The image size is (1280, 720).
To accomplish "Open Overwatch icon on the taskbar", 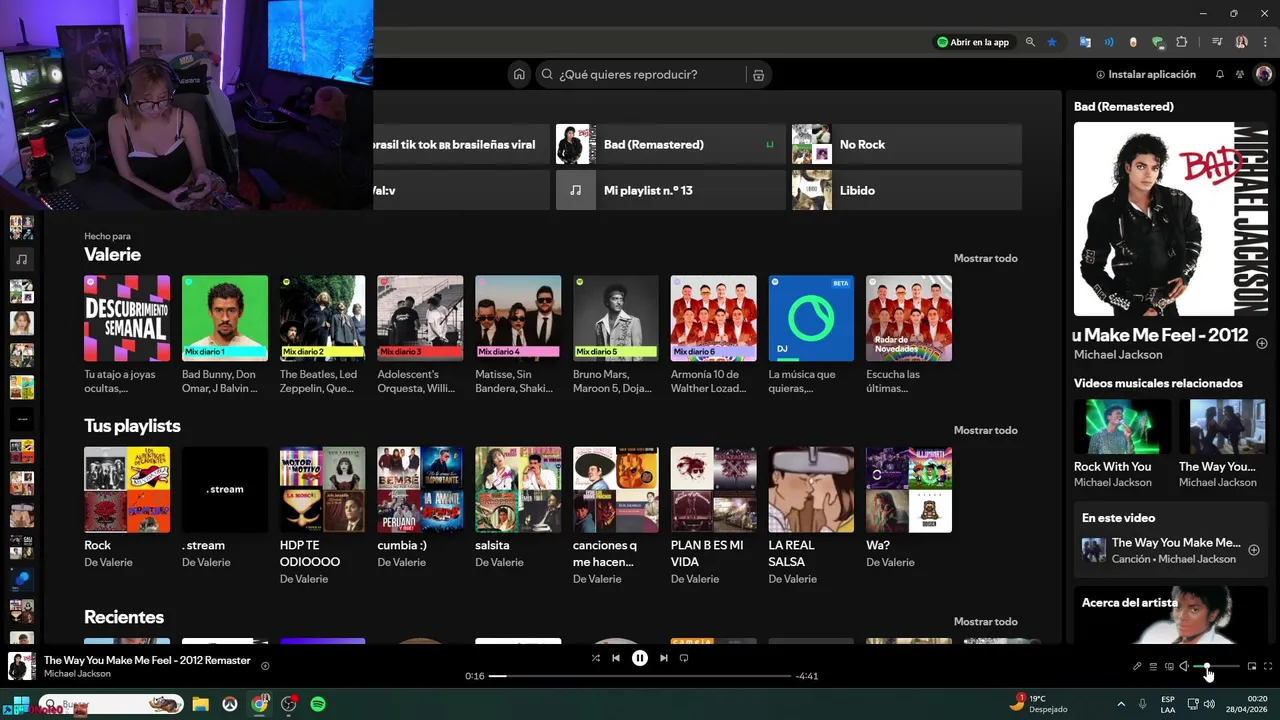I will click(230, 704).
